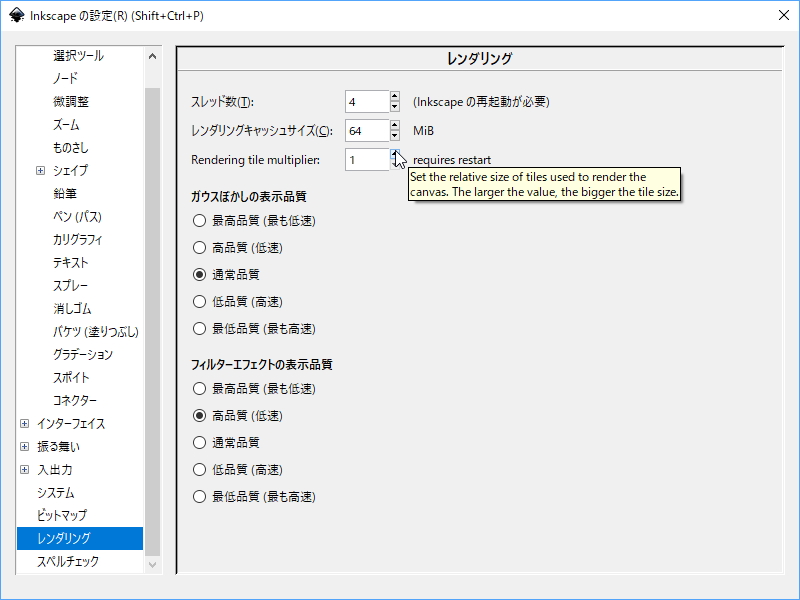Open 鉛筆 tool preferences

click(x=65, y=194)
